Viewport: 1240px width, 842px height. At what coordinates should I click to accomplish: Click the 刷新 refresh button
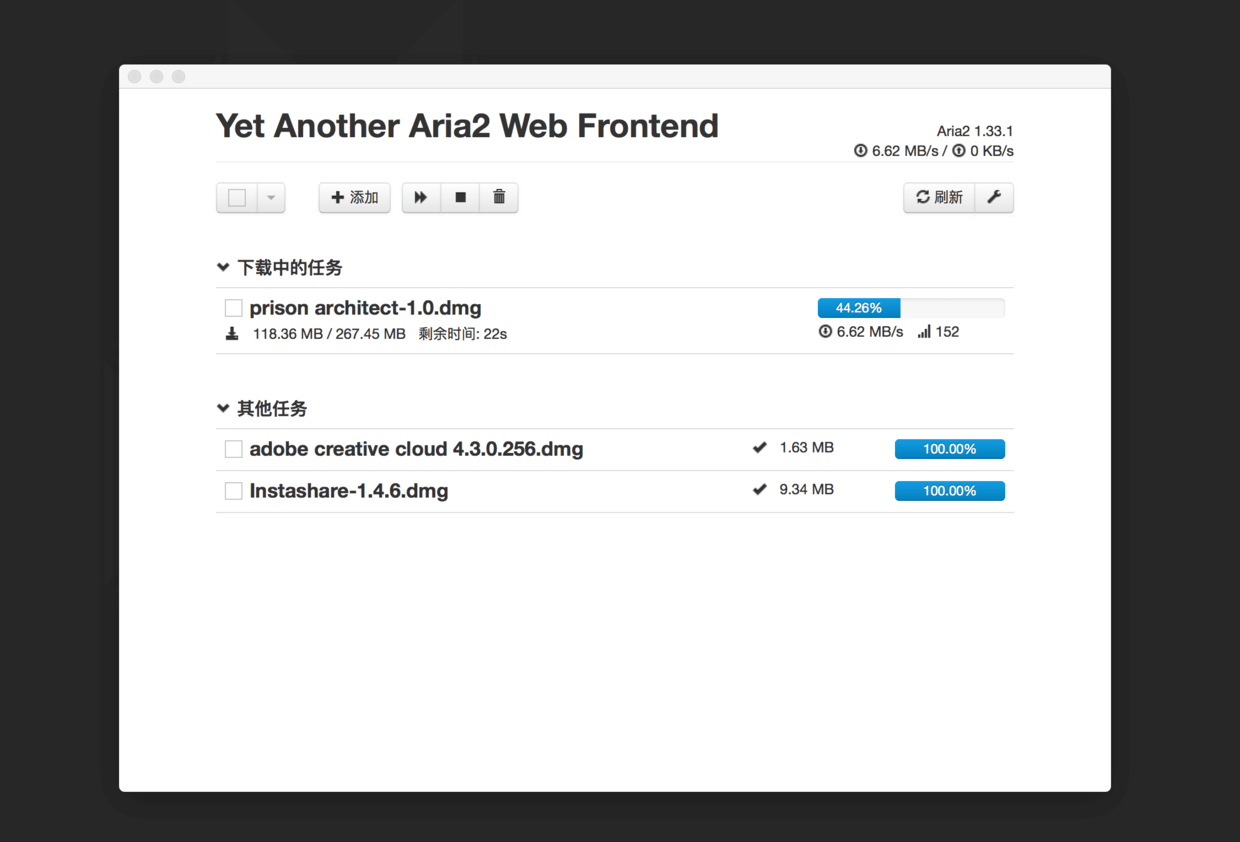coord(939,198)
